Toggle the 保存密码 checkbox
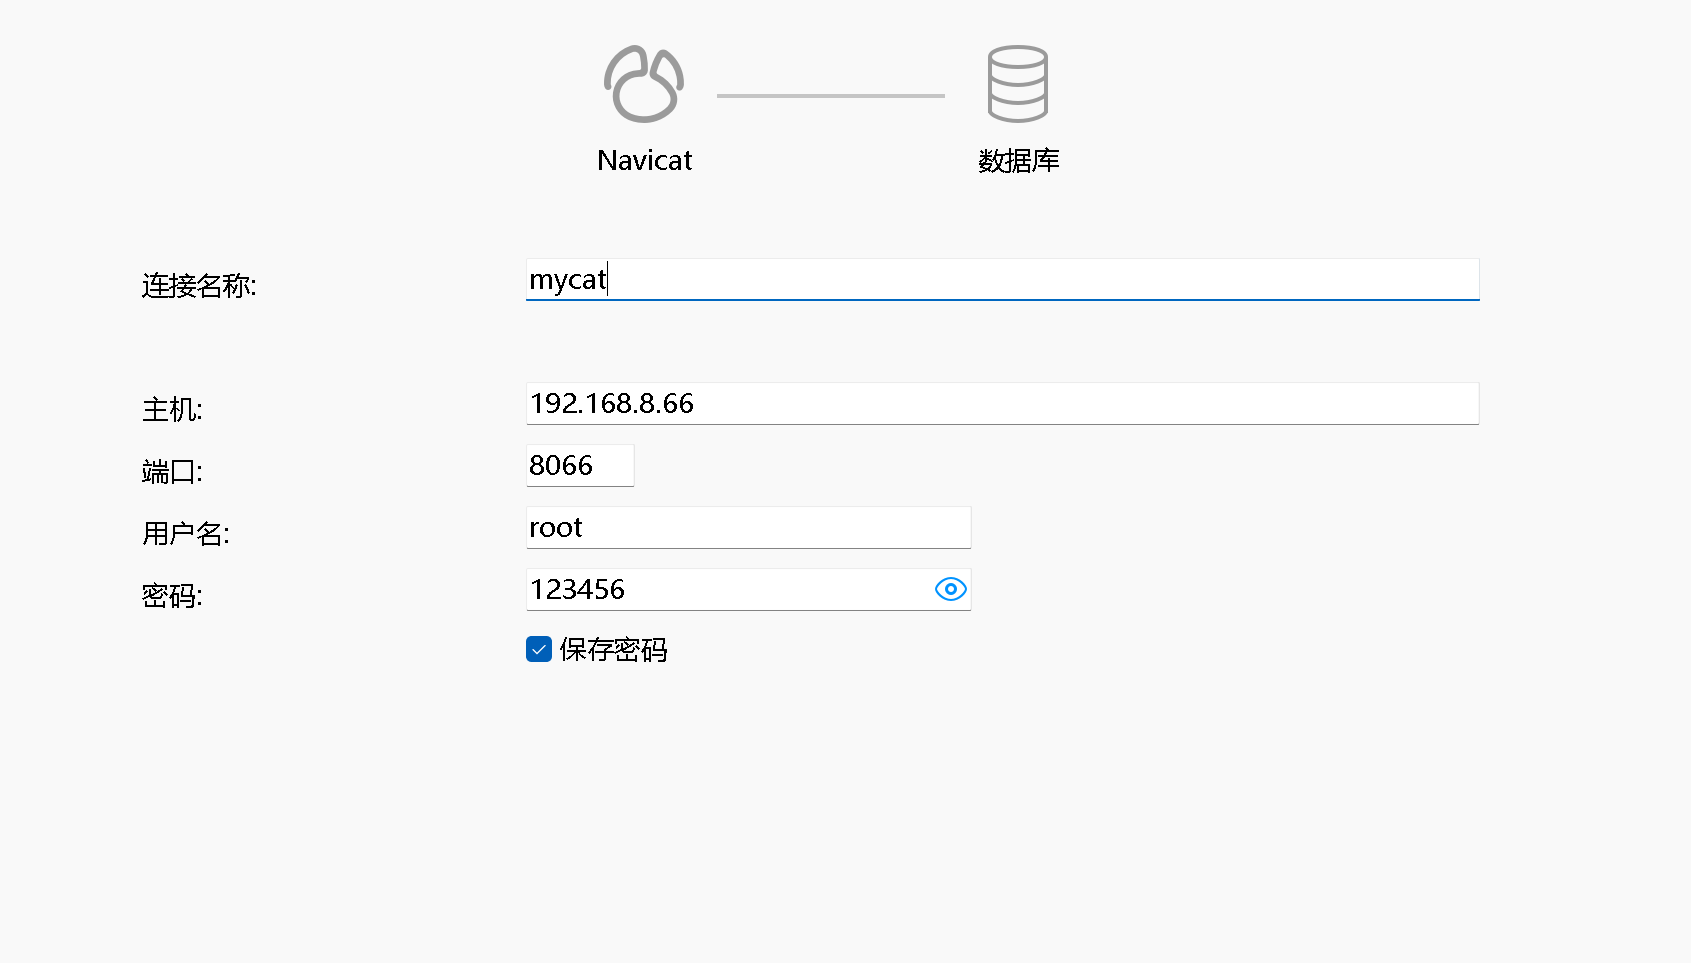 (539, 650)
